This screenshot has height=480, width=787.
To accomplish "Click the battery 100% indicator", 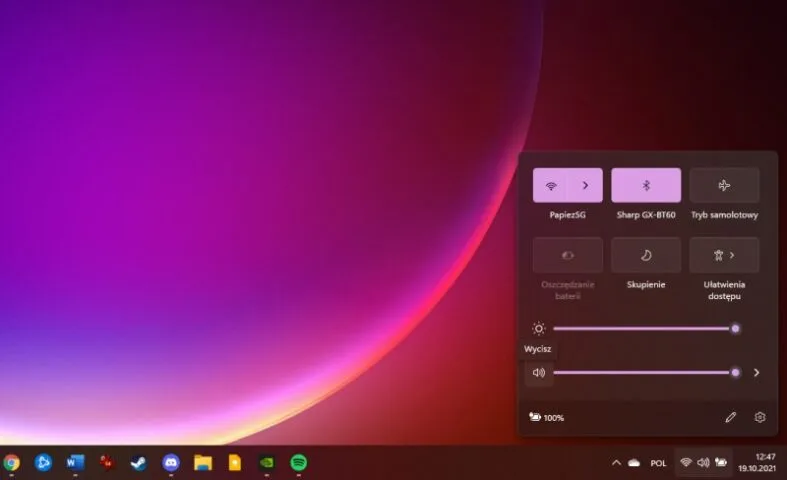I will pyautogui.click(x=547, y=417).
